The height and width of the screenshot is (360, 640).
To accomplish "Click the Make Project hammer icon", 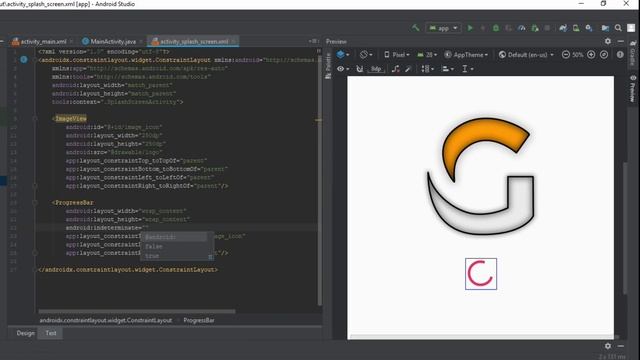I will coord(415,28).
